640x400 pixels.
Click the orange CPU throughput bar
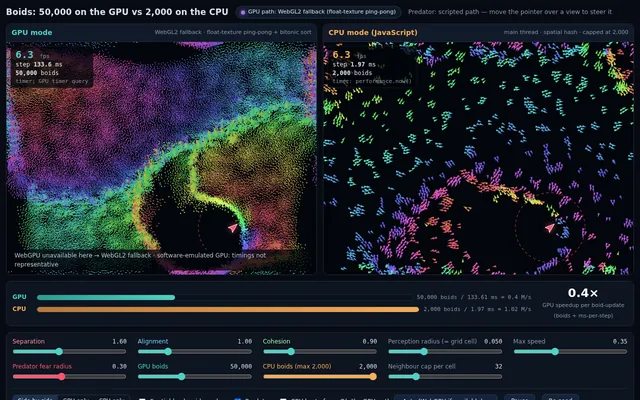click(x=228, y=309)
